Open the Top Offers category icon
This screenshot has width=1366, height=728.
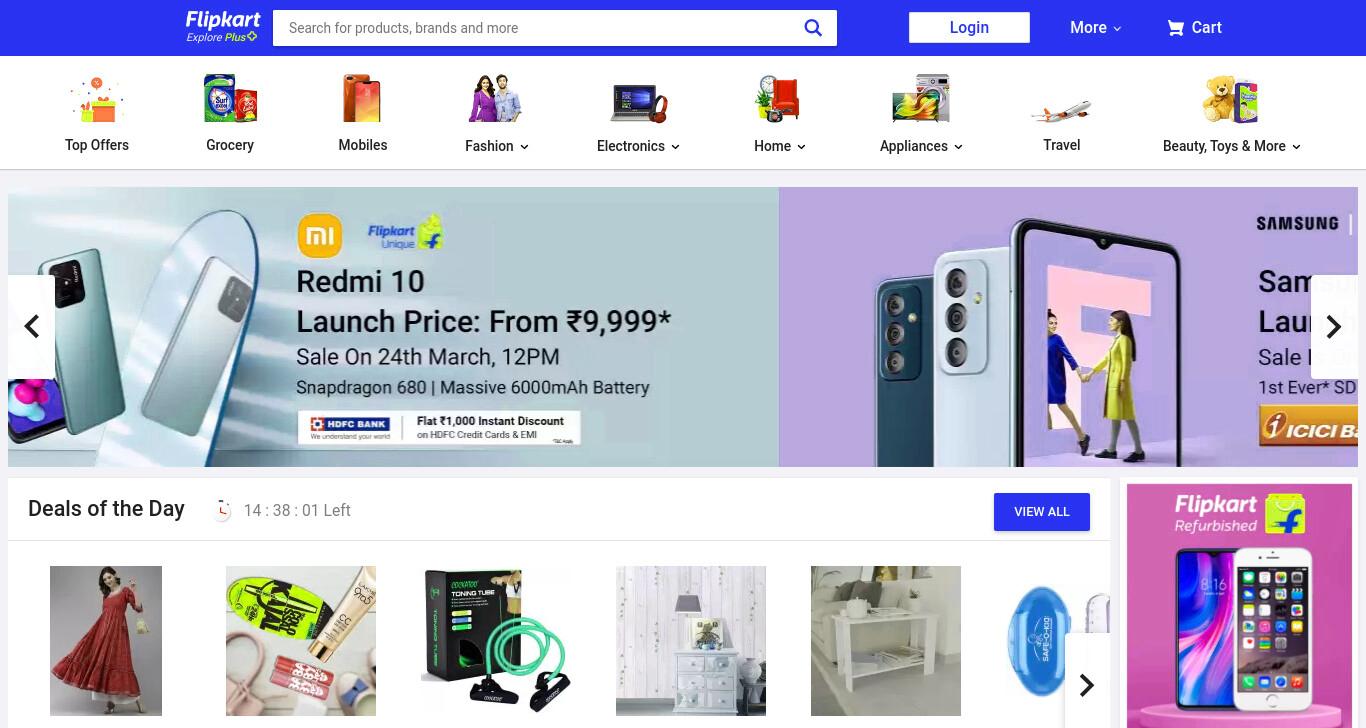pos(97,100)
